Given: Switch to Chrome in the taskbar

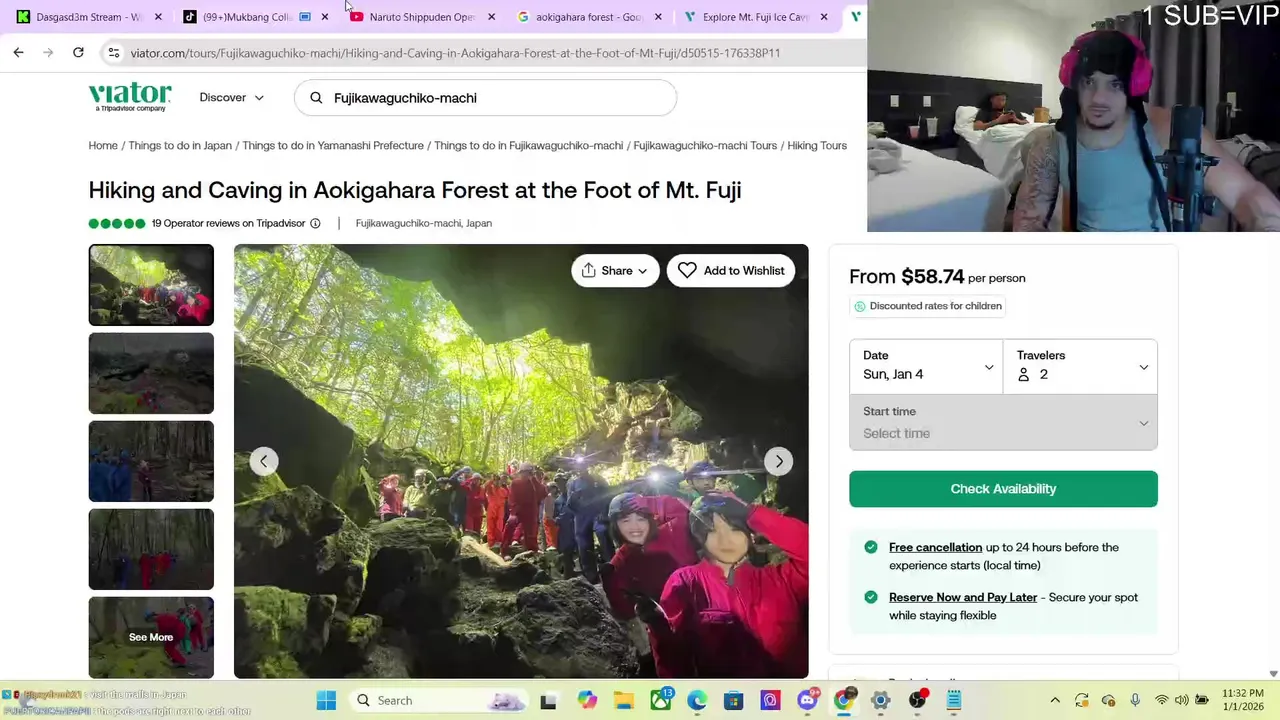Looking at the screenshot, I should (x=844, y=700).
